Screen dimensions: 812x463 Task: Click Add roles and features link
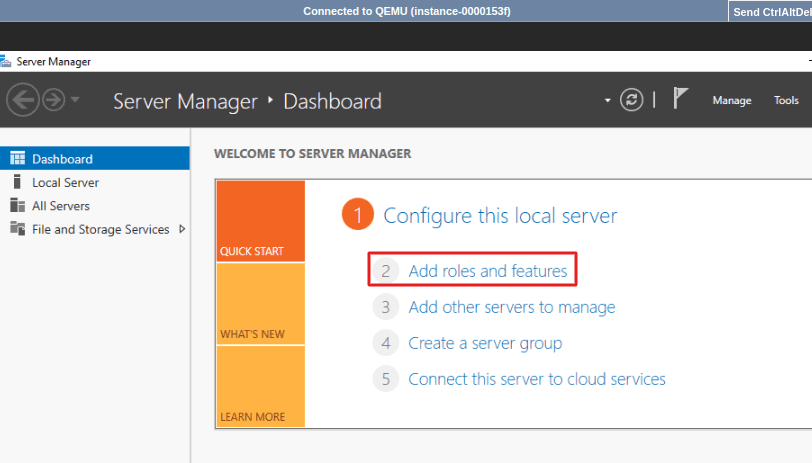tap(487, 271)
